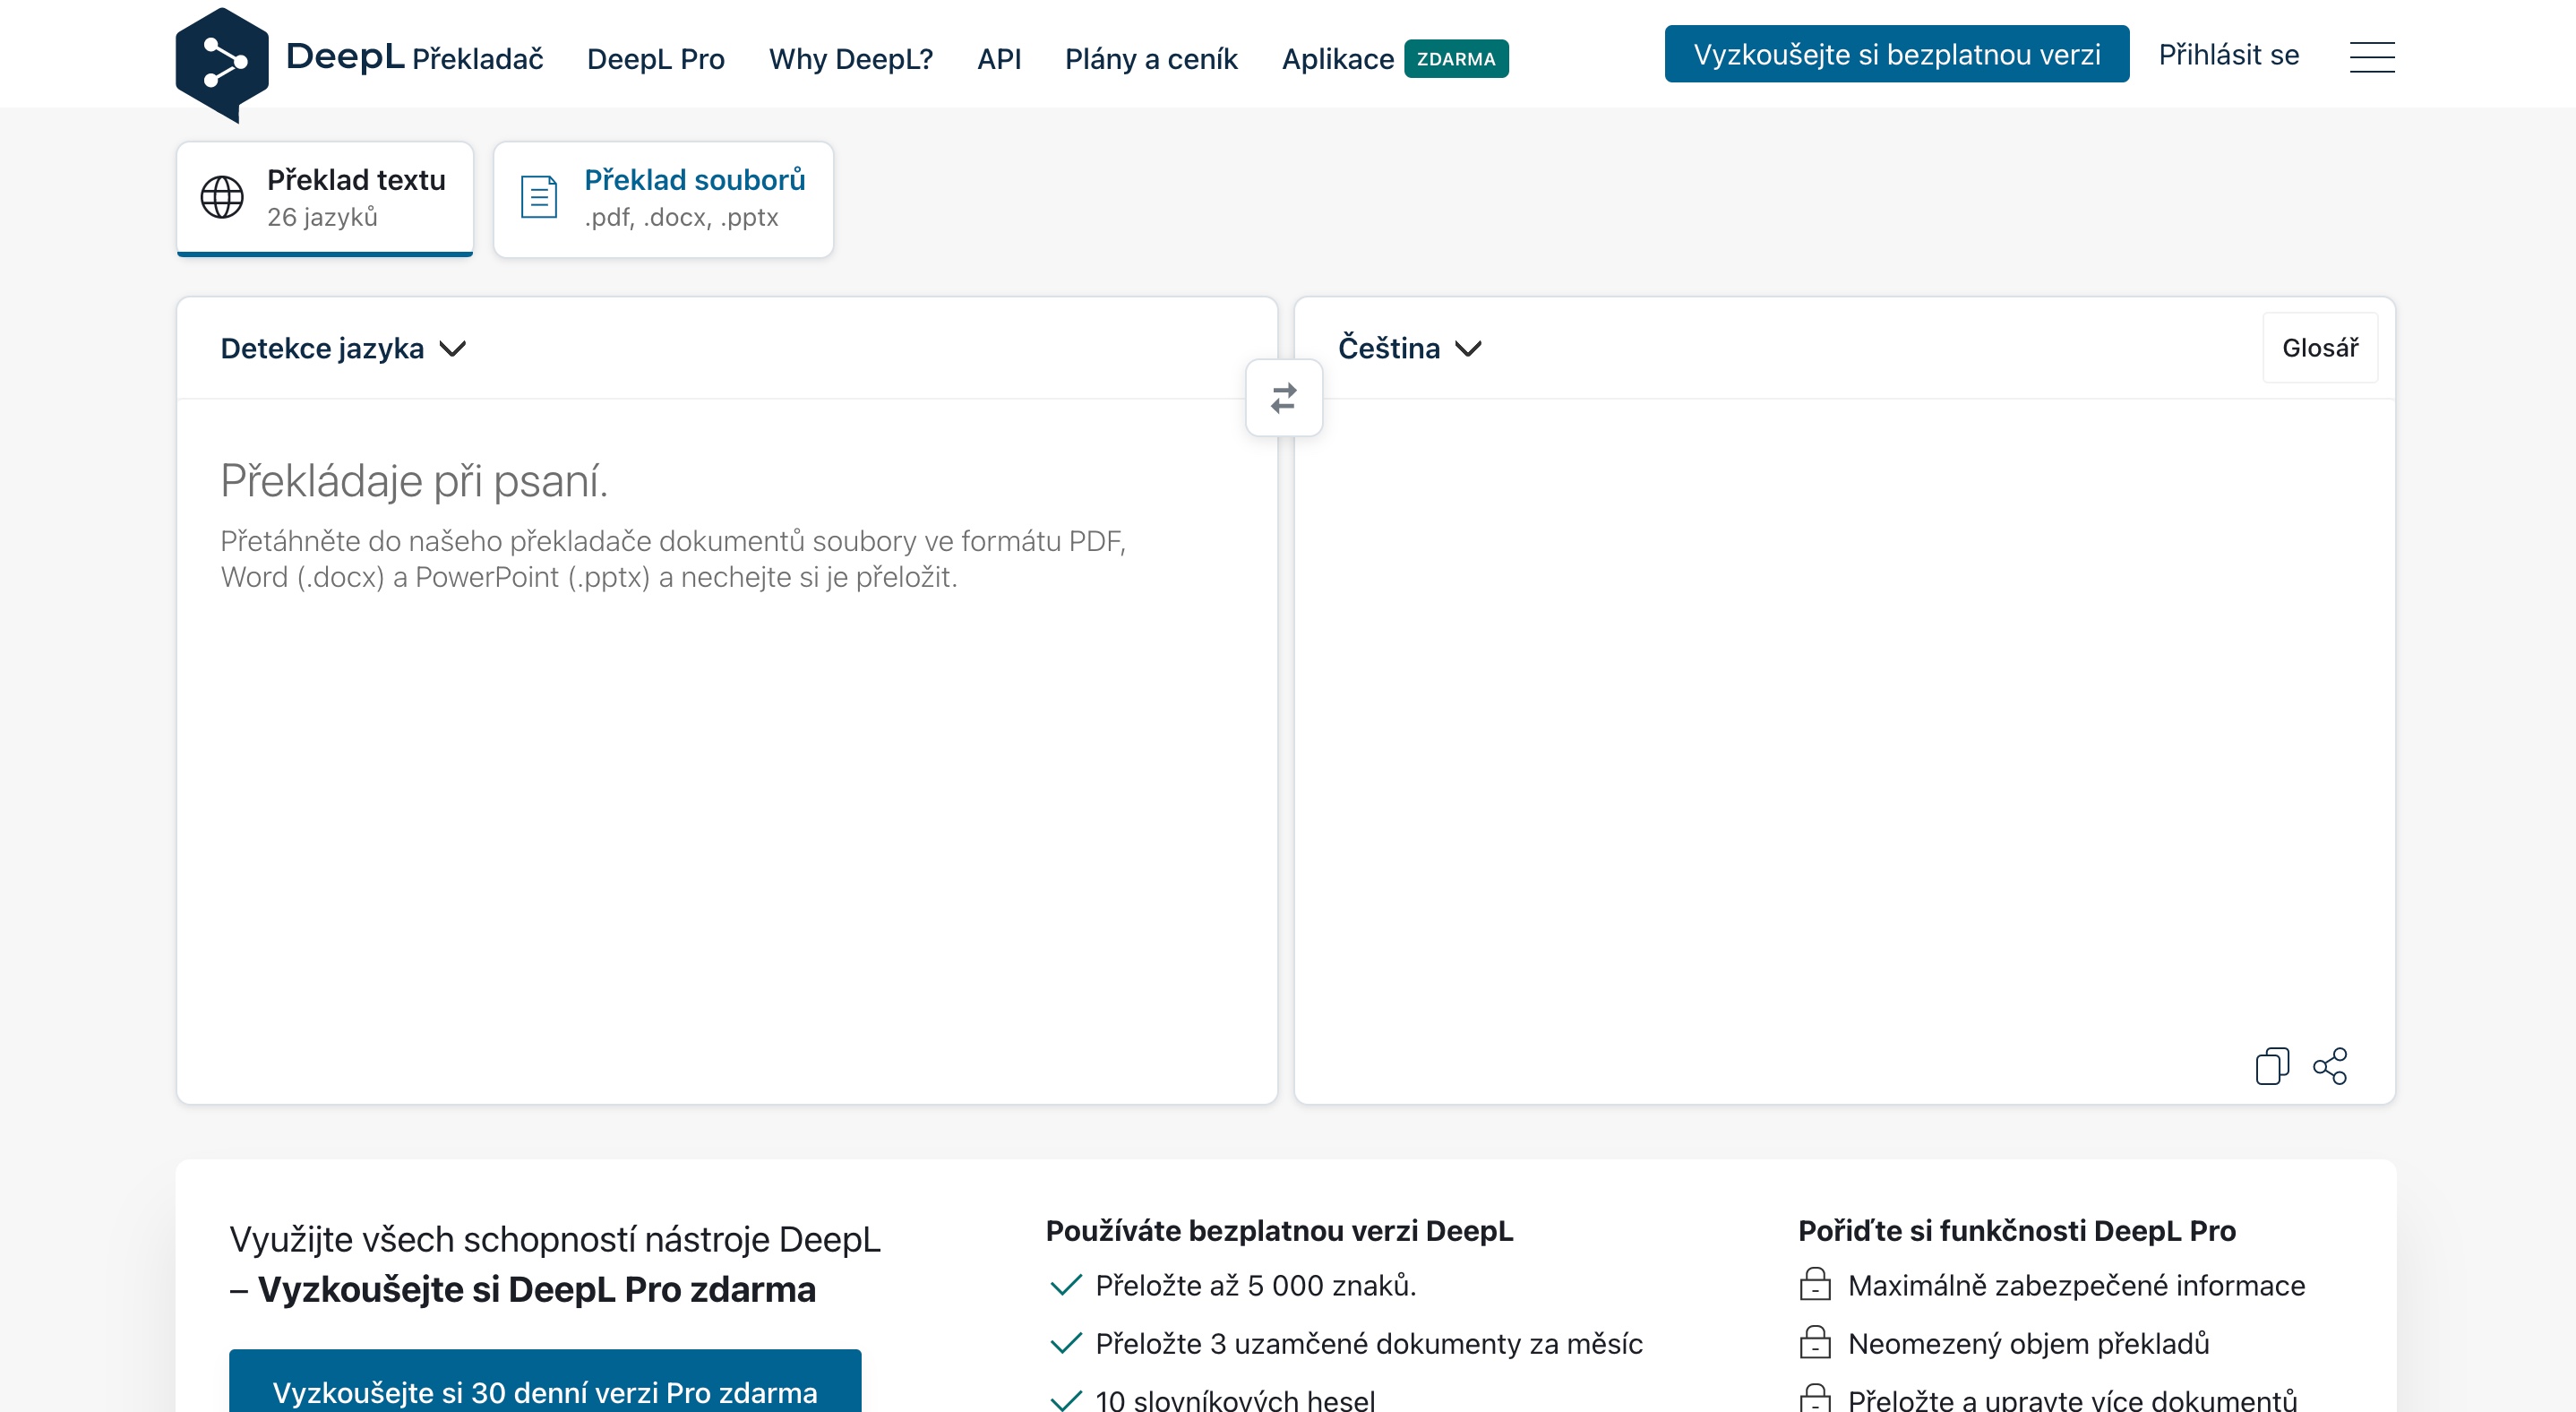Click the DeepL hexagon logo icon

pyautogui.click(x=221, y=62)
